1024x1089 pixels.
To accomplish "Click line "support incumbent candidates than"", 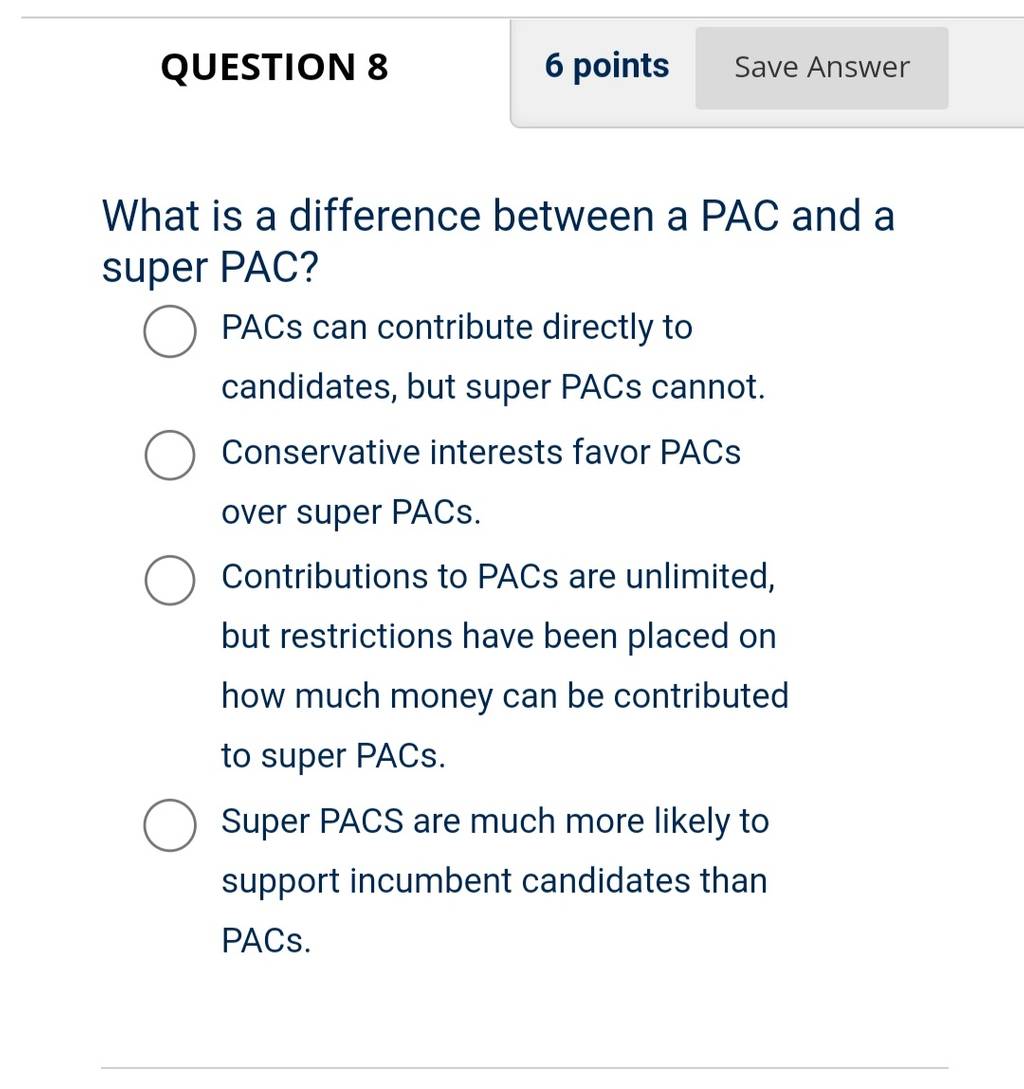I will (x=495, y=881).
